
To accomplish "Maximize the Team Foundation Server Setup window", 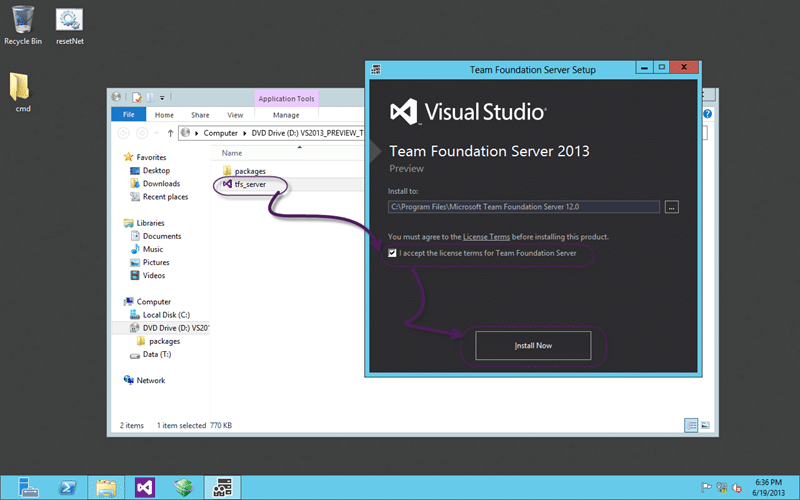I will [x=662, y=67].
